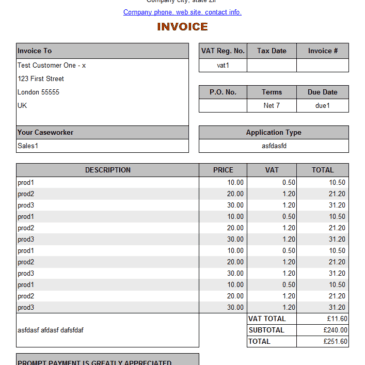Select the VAT TOTAL label
The image size is (365, 365).
(x=267, y=319)
